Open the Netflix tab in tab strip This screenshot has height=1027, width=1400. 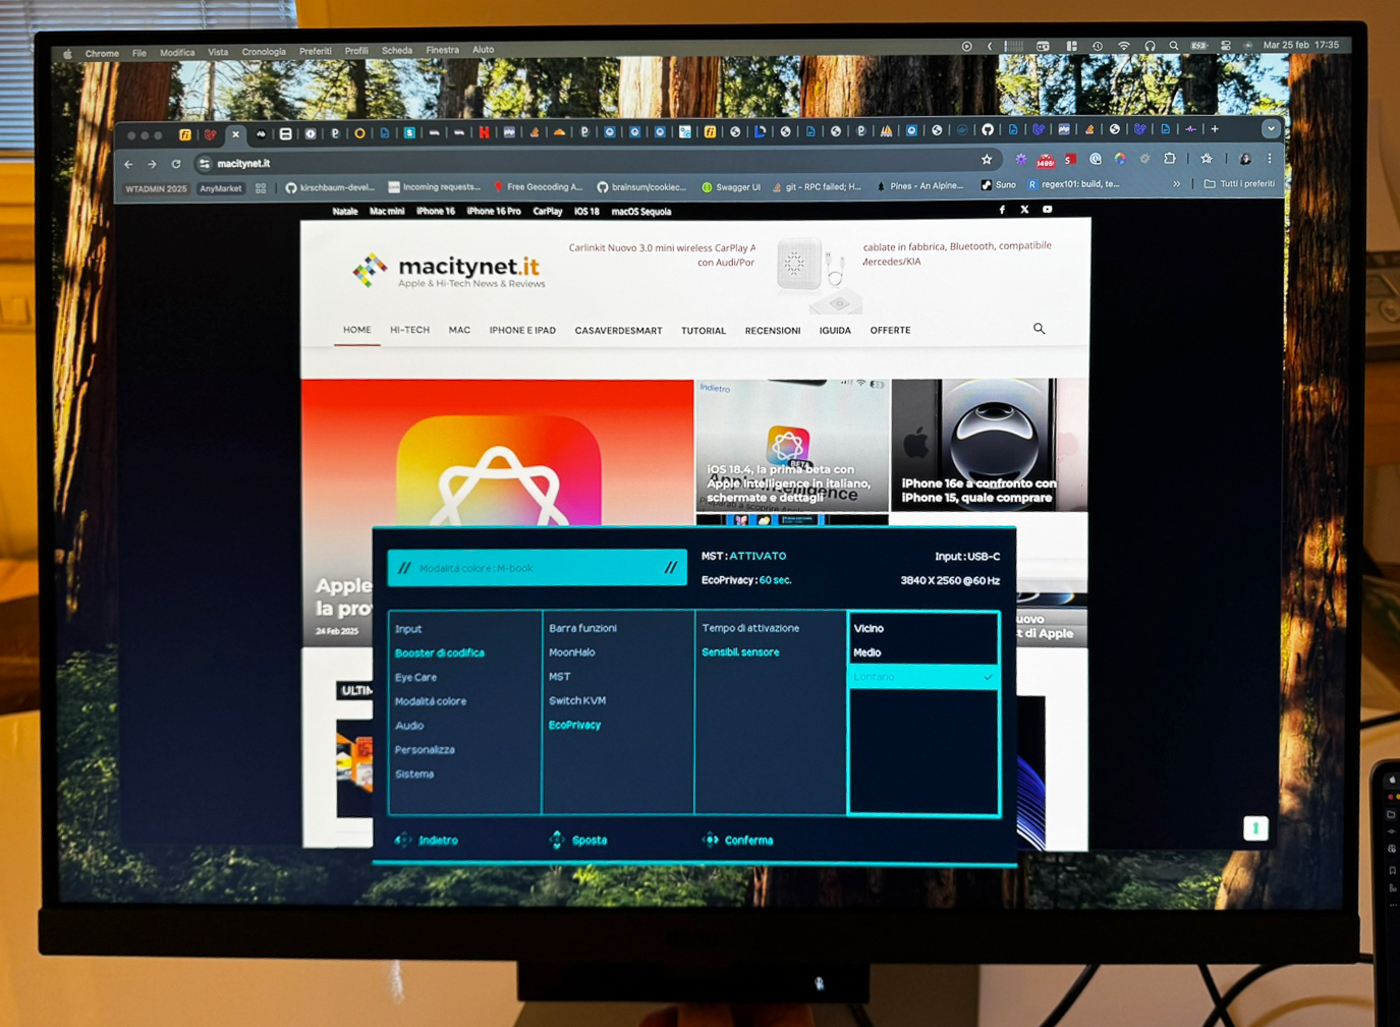tap(484, 132)
